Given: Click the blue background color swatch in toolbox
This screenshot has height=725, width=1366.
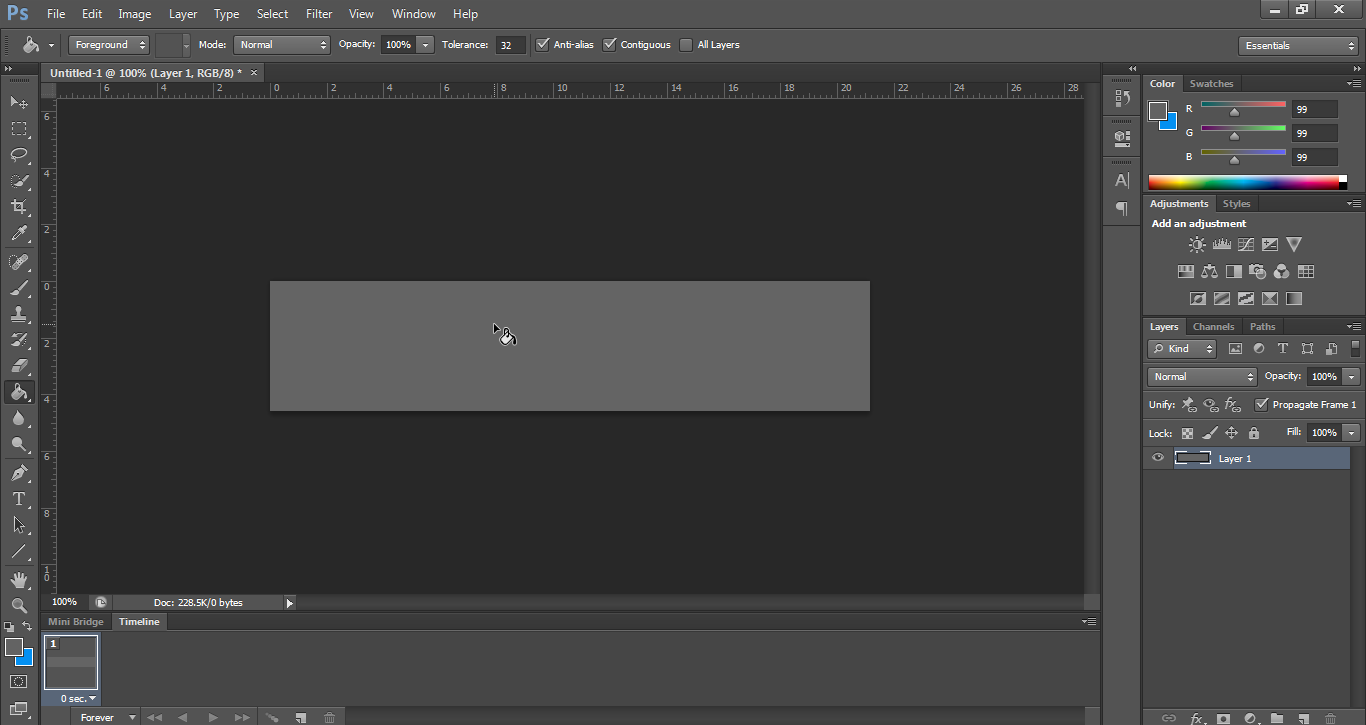Looking at the screenshot, I should [26, 658].
